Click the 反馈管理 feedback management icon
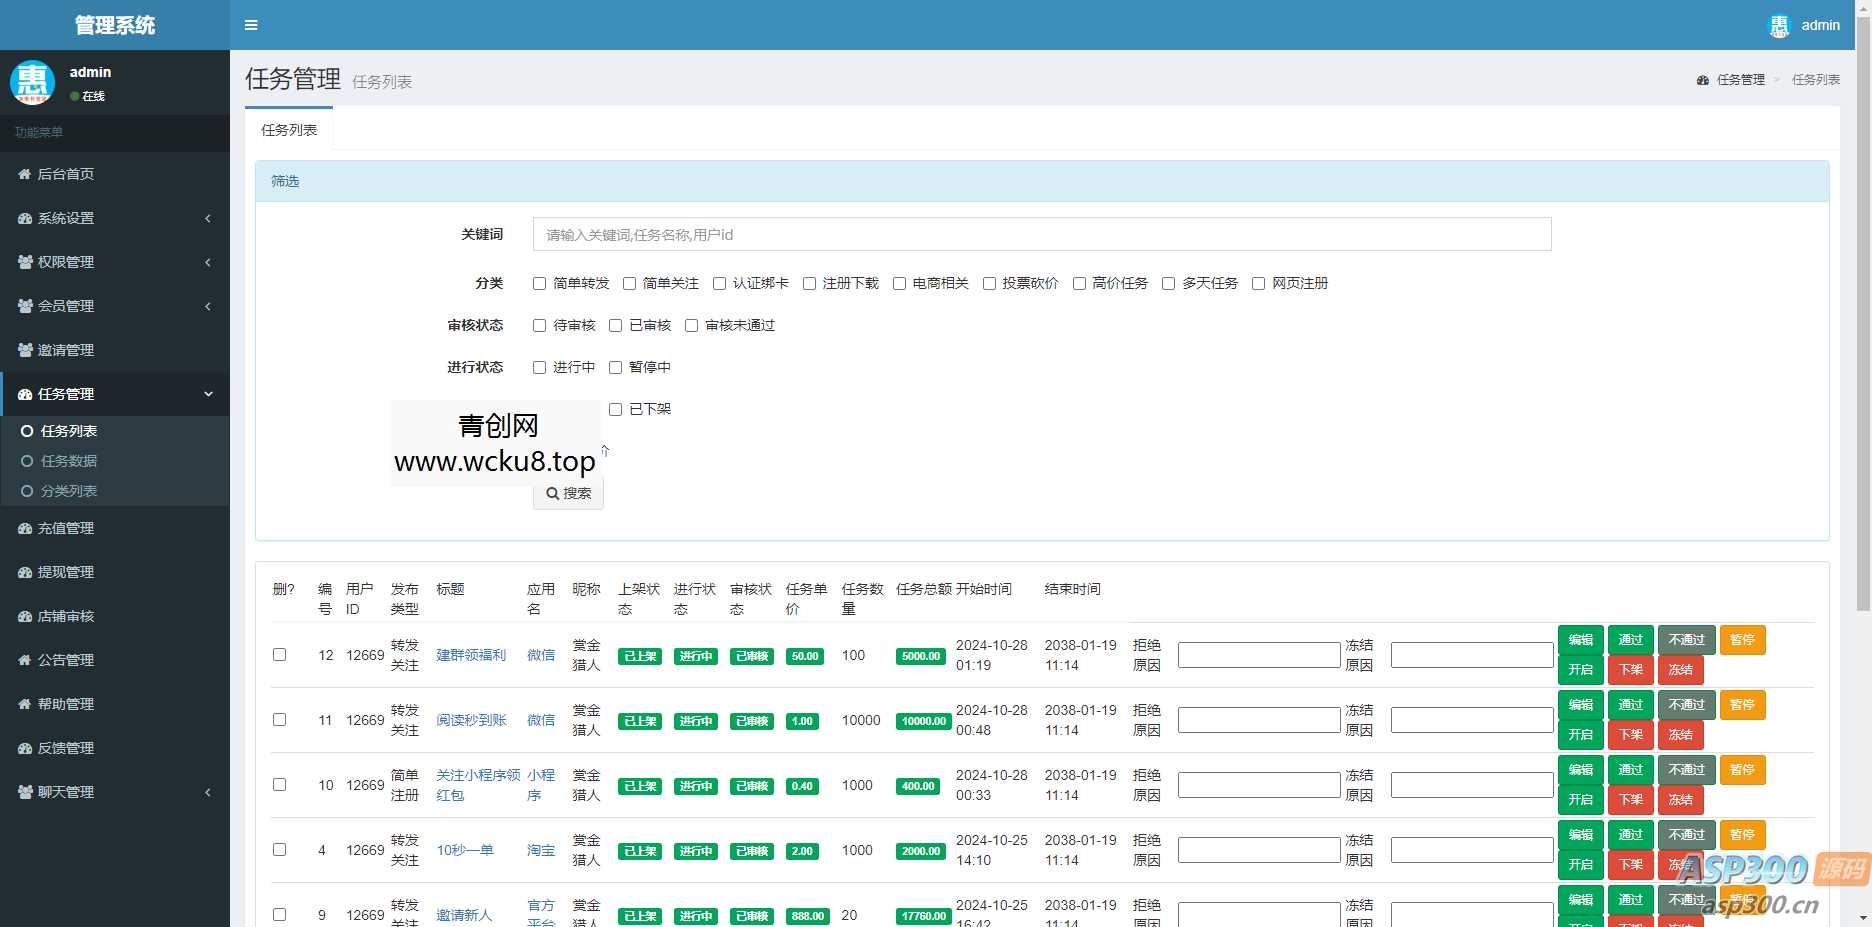The image size is (1872, 927). point(25,747)
